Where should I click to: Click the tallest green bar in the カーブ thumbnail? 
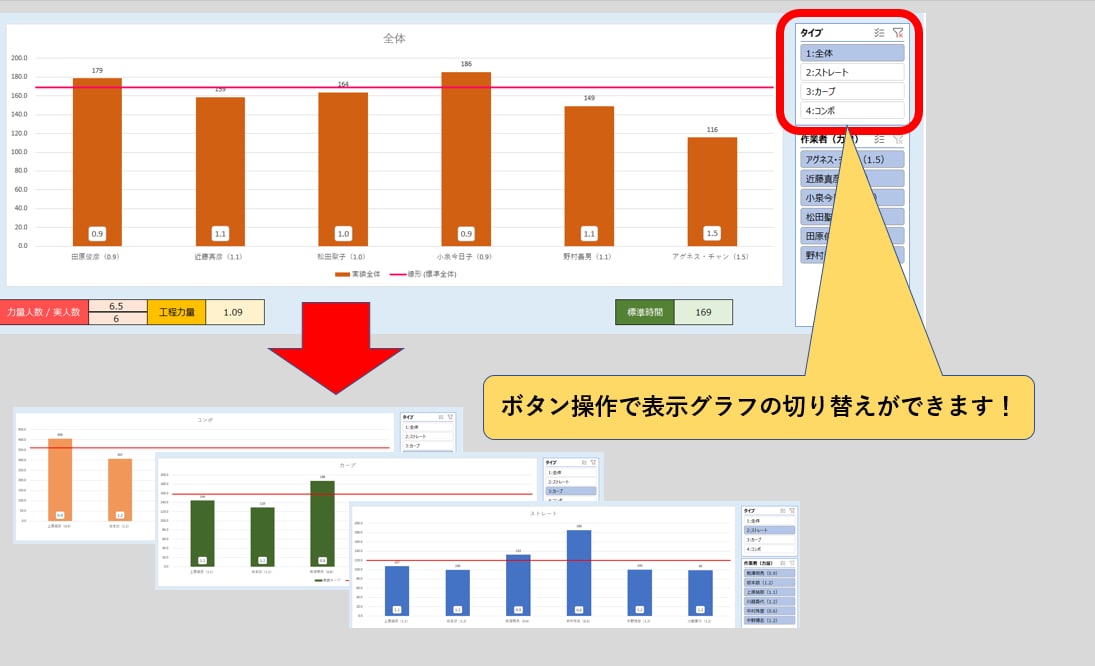tap(322, 523)
